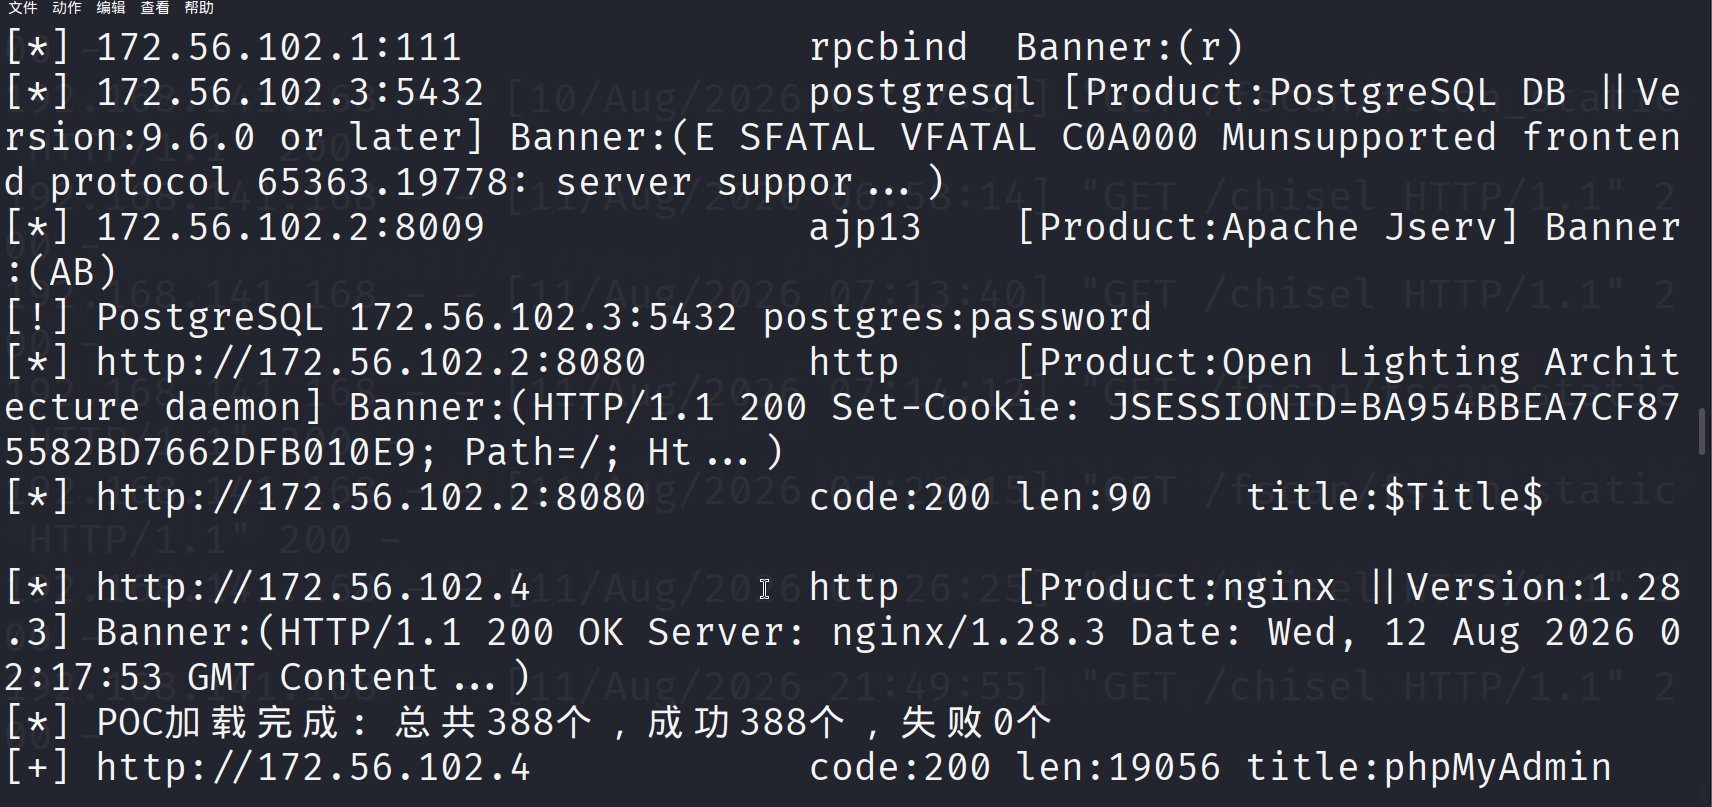Click the postgres:password credential text
This screenshot has height=807, width=1712.
point(957,317)
